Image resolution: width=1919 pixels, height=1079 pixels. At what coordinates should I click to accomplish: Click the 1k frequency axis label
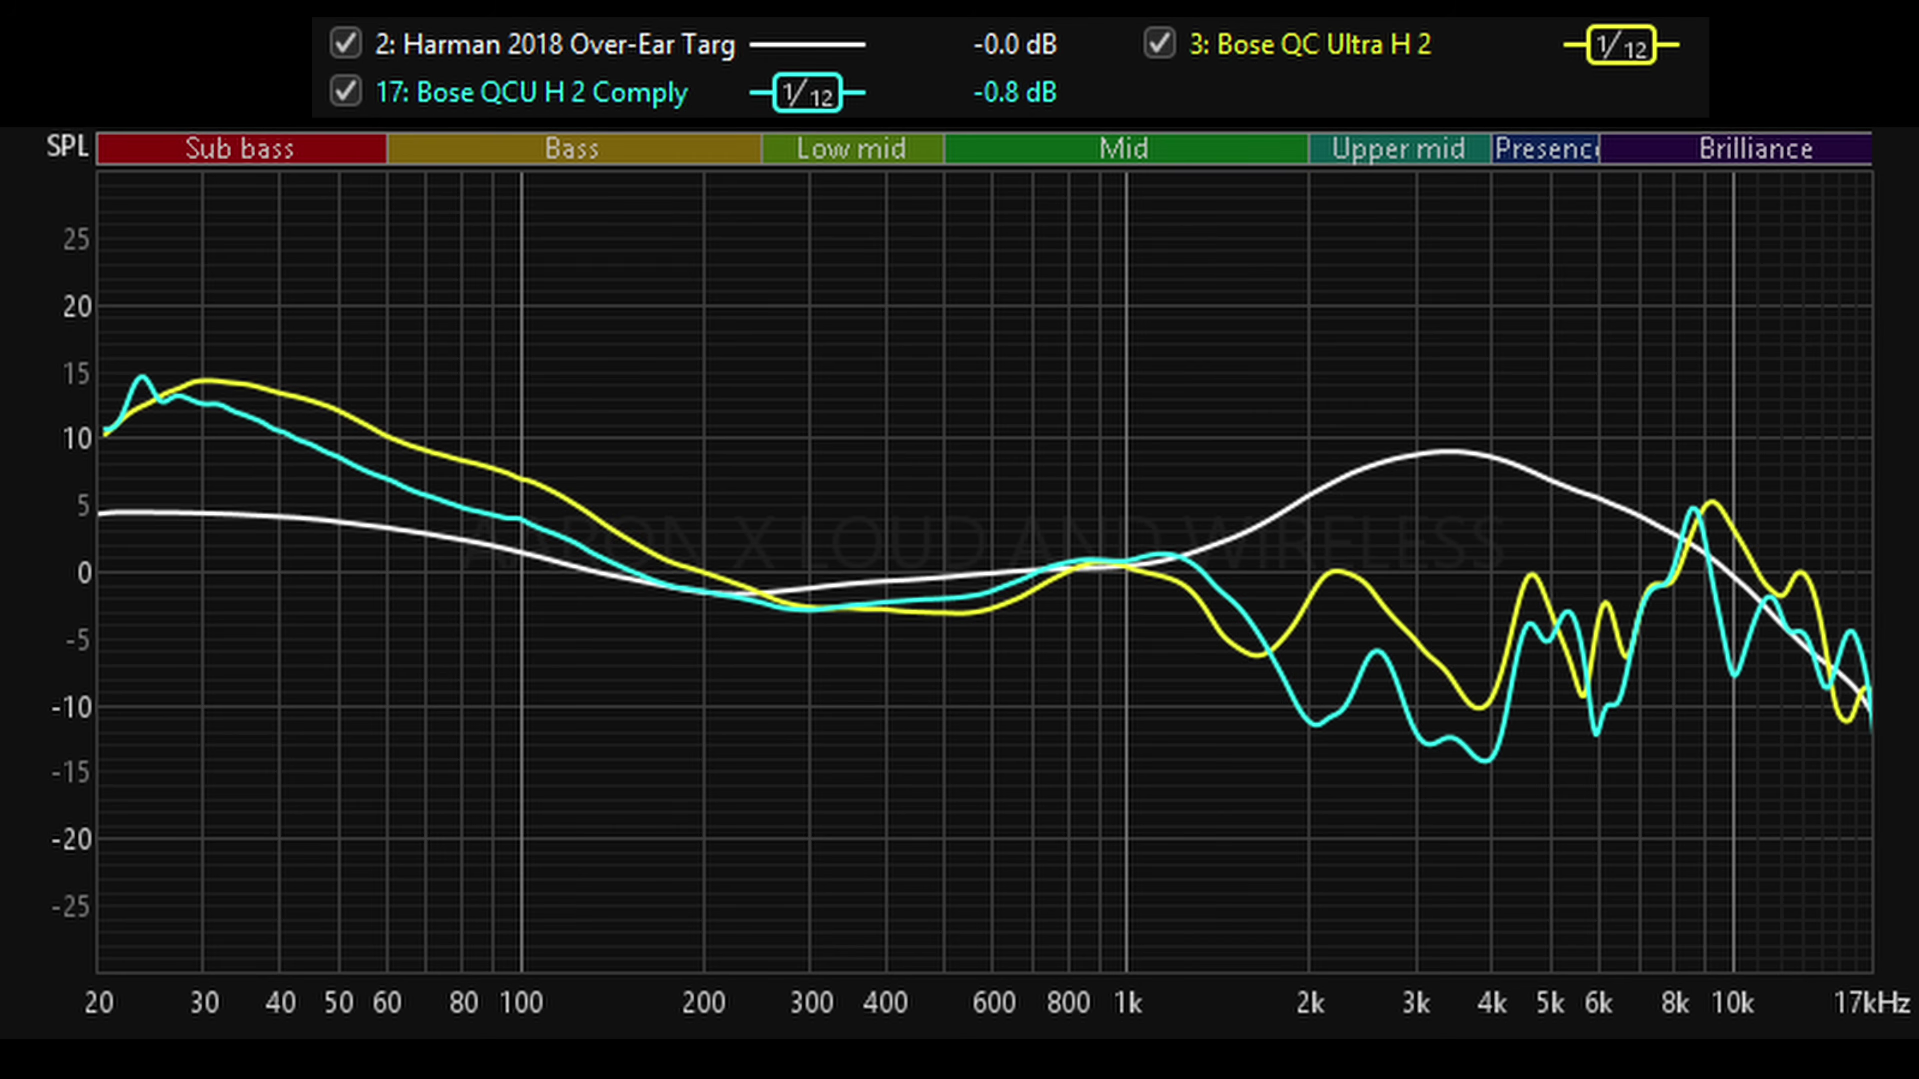coord(1128,1003)
